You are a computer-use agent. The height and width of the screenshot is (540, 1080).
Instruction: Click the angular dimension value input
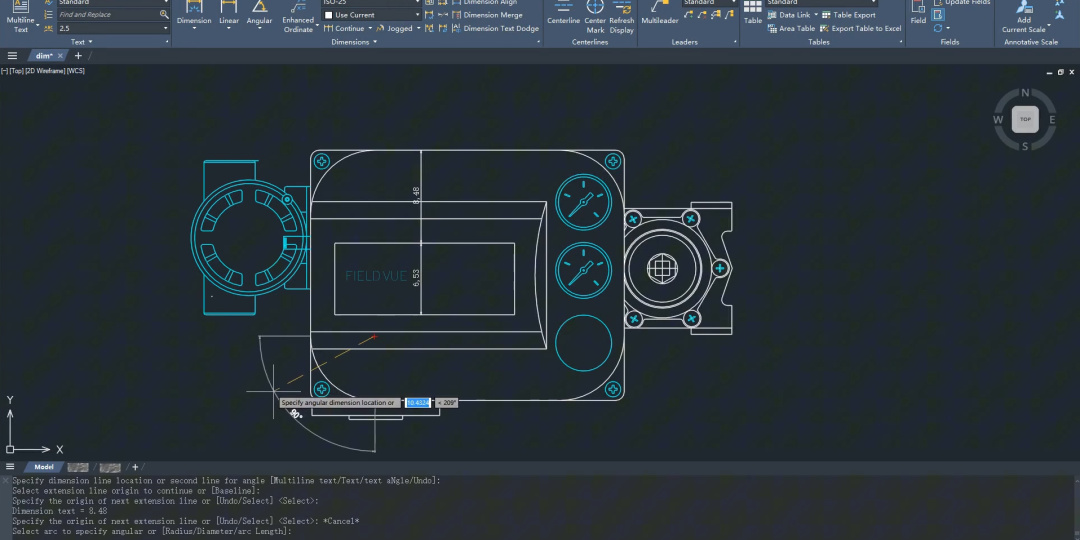tap(417, 403)
